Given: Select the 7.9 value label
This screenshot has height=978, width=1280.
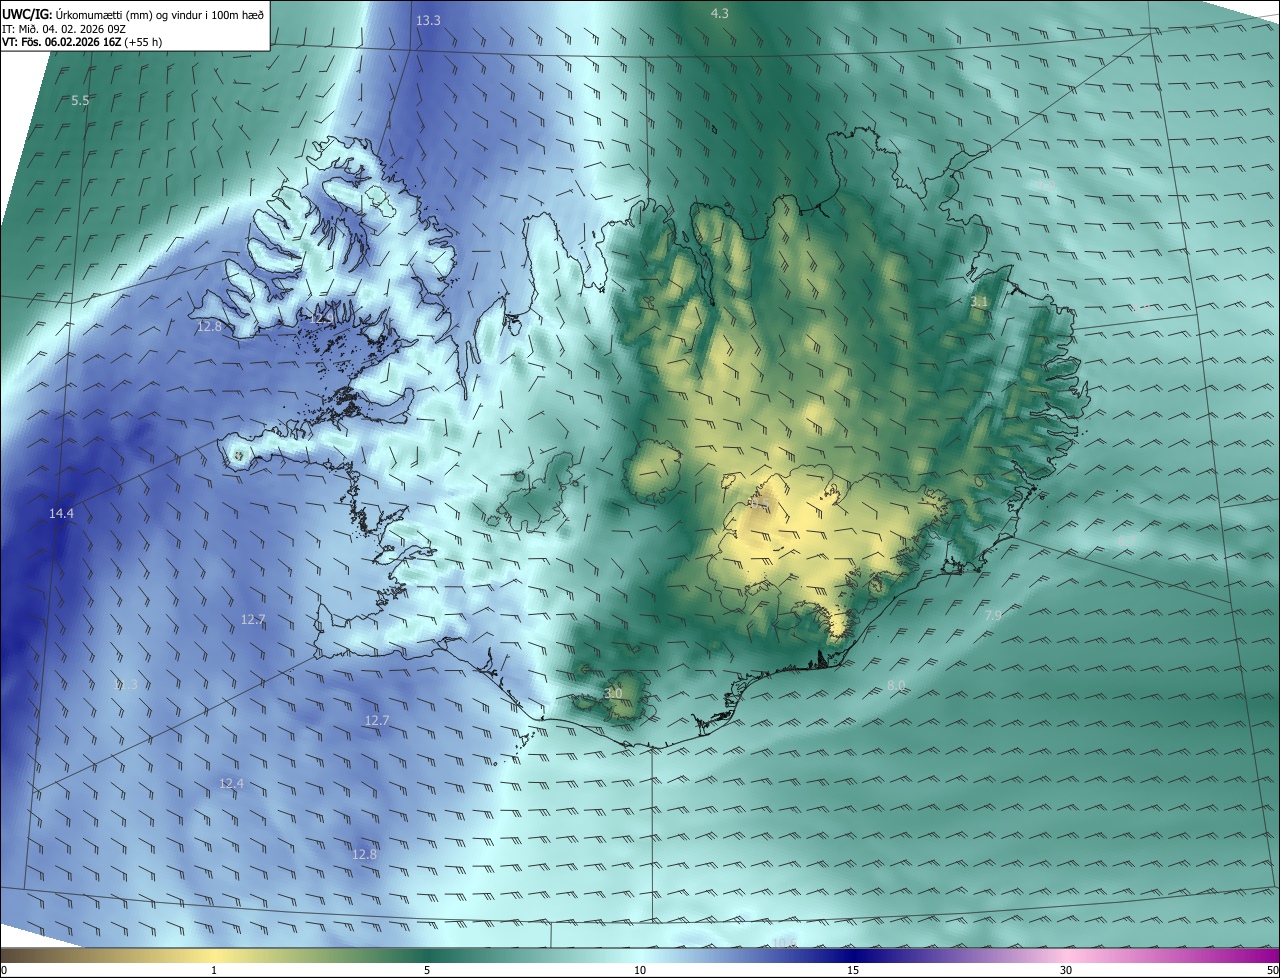Looking at the screenshot, I should pos(992,615).
